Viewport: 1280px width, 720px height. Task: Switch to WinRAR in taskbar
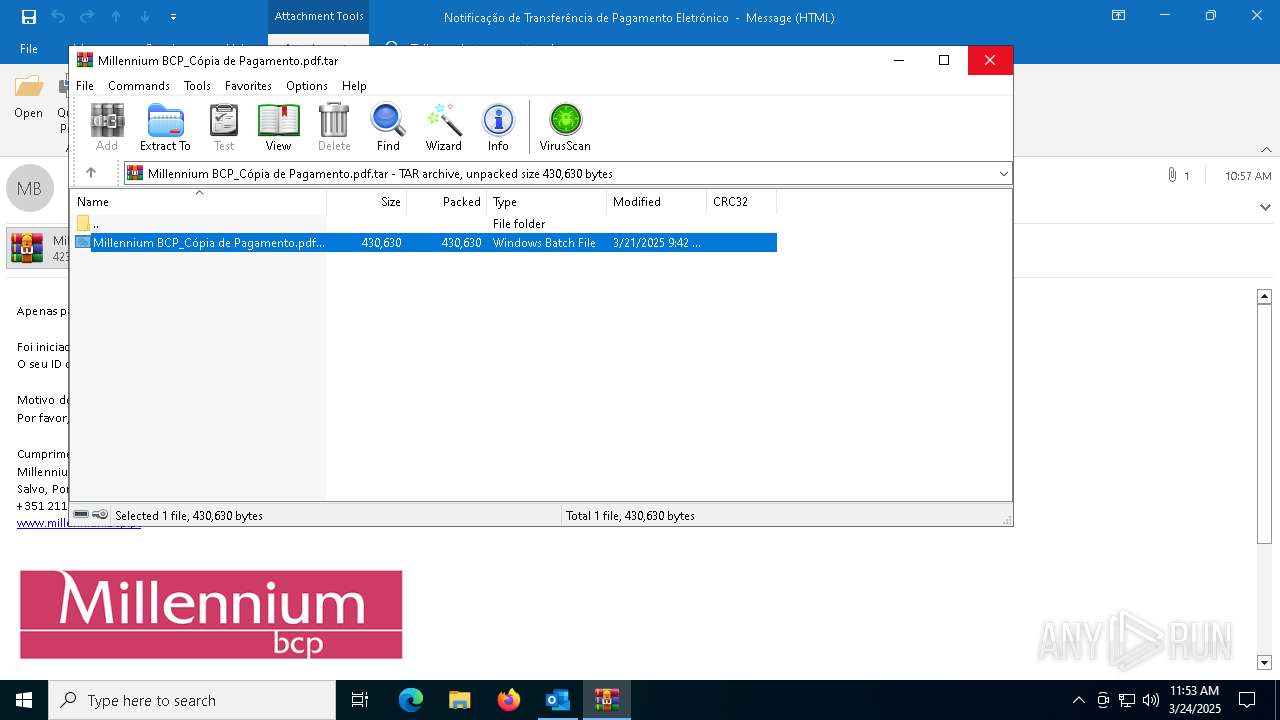607,700
